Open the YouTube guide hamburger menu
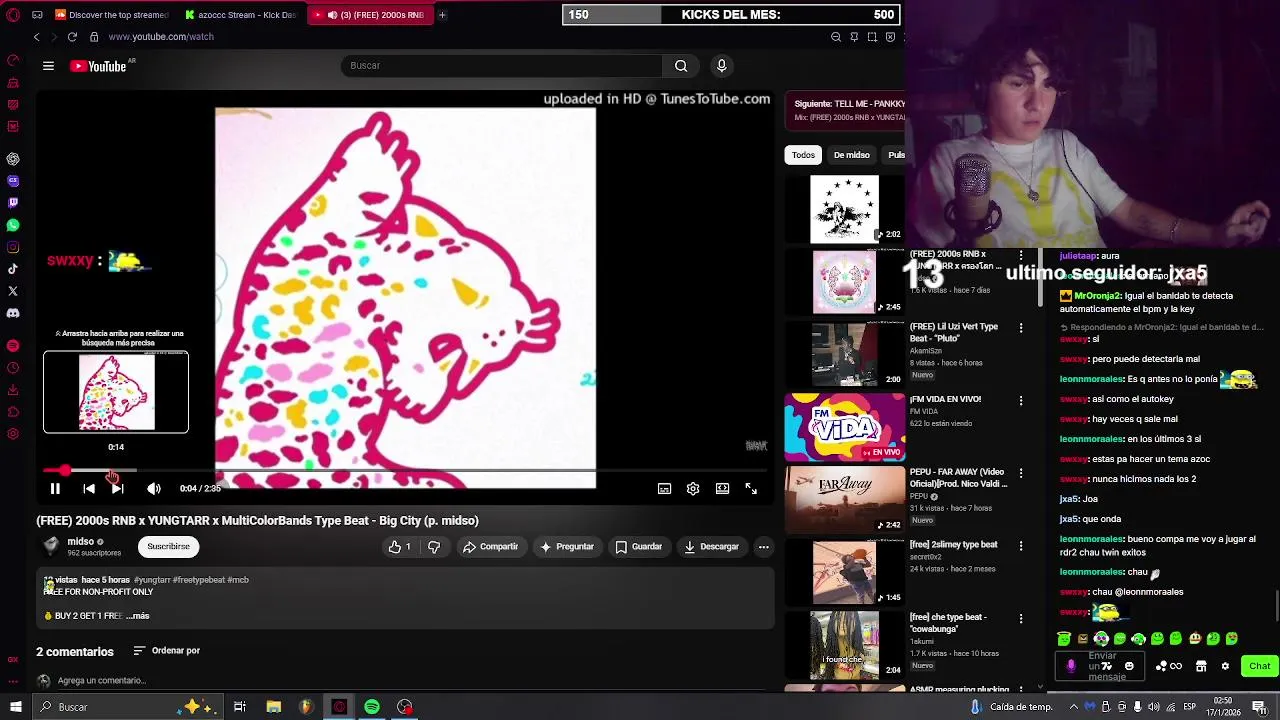Image resolution: width=1280 pixels, height=720 pixels. (x=48, y=66)
